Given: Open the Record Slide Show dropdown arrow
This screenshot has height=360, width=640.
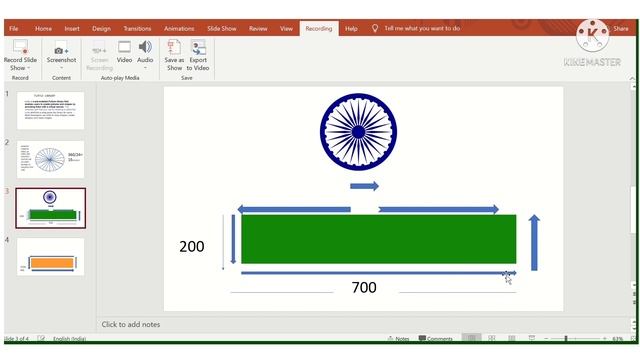Looking at the screenshot, I should click(x=29, y=68).
